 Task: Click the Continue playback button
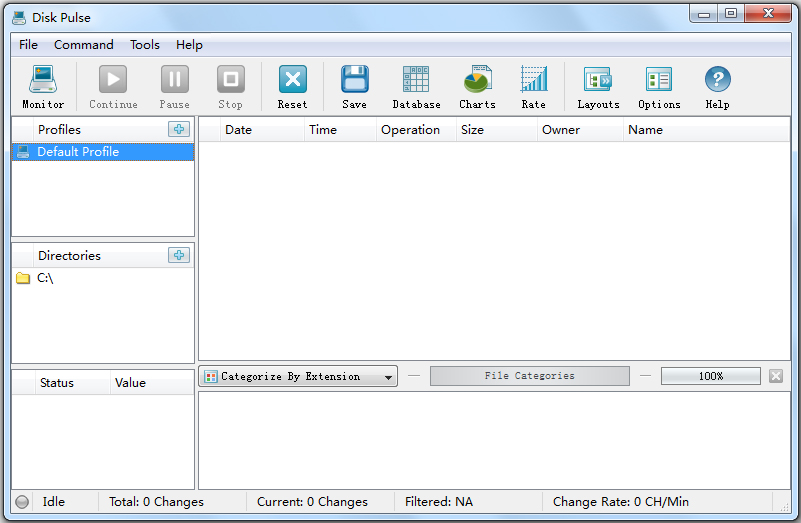[x=113, y=87]
